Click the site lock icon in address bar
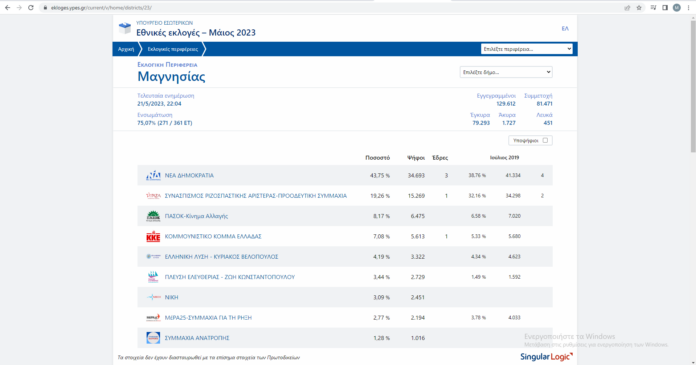 coord(45,8)
